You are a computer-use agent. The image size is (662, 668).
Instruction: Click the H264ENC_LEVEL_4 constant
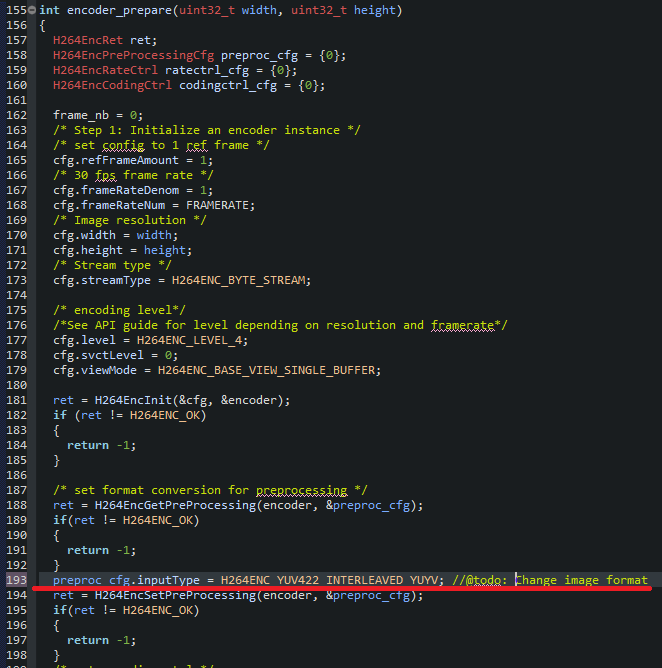189,340
